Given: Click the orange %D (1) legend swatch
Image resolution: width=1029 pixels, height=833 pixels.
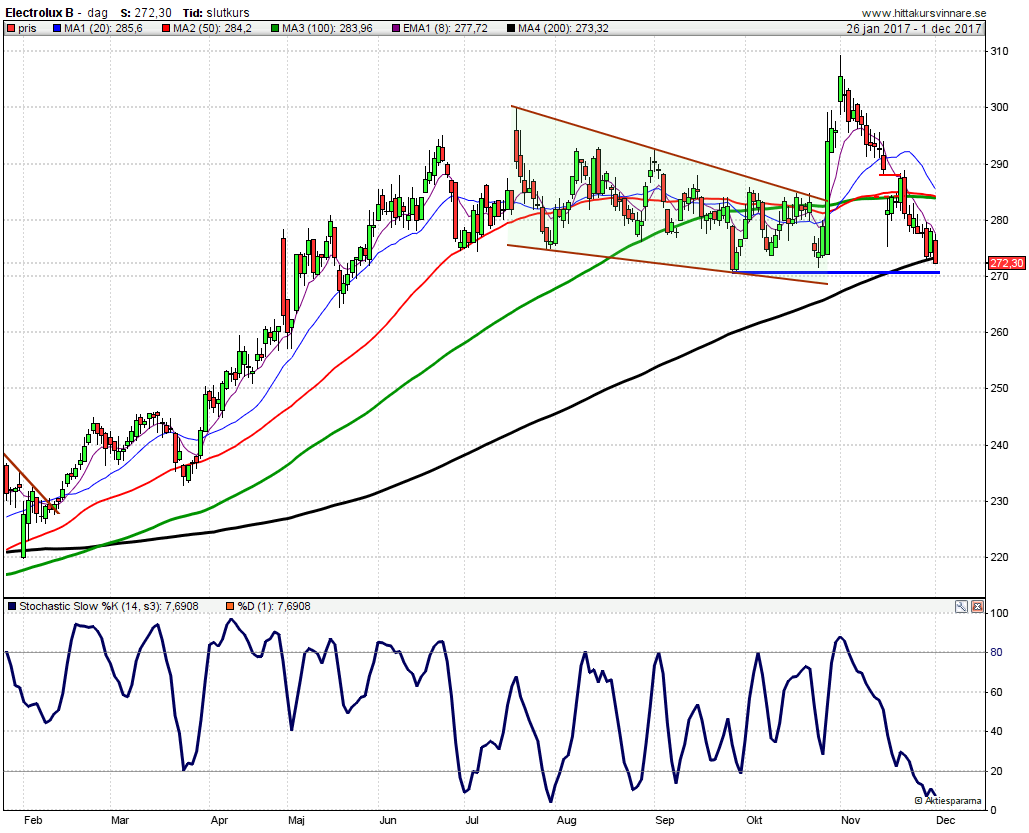Looking at the screenshot, I should 230,607.
